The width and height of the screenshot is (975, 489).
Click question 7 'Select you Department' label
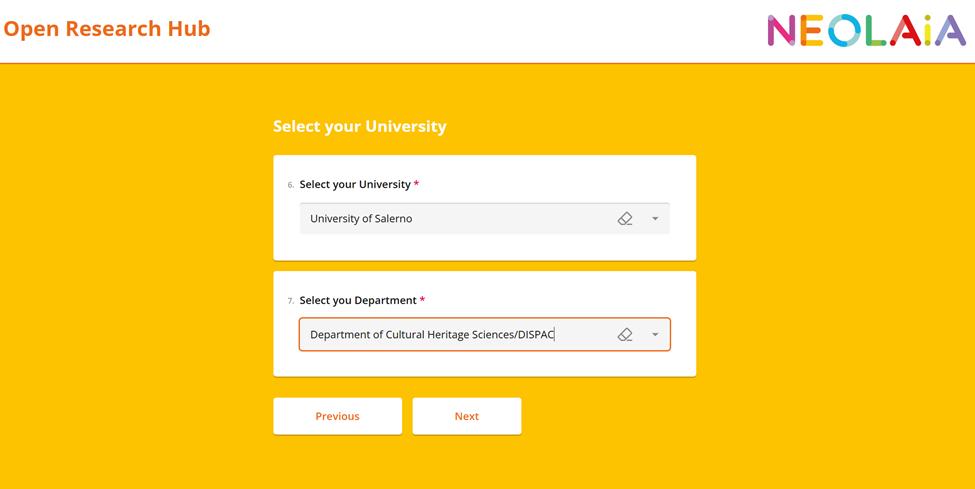click(x=358, y=300)
